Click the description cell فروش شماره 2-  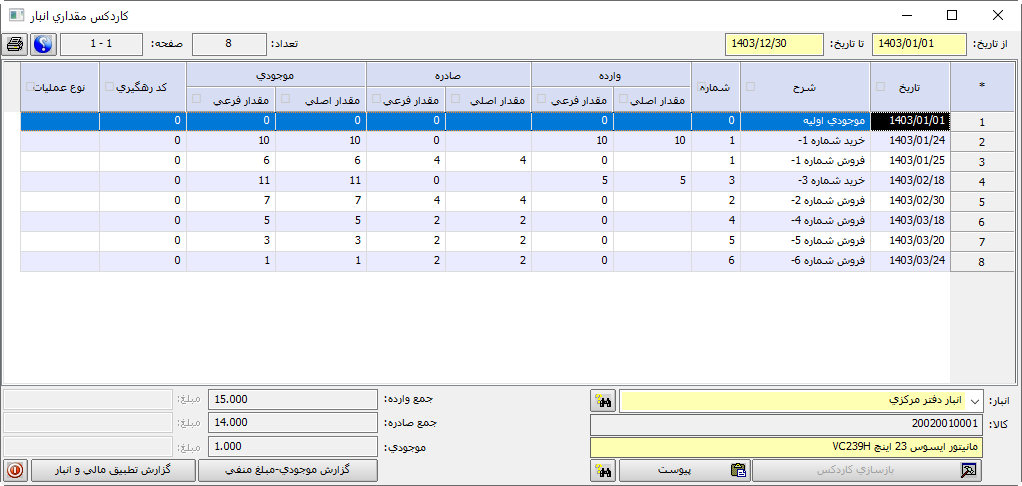coord(805,202)
